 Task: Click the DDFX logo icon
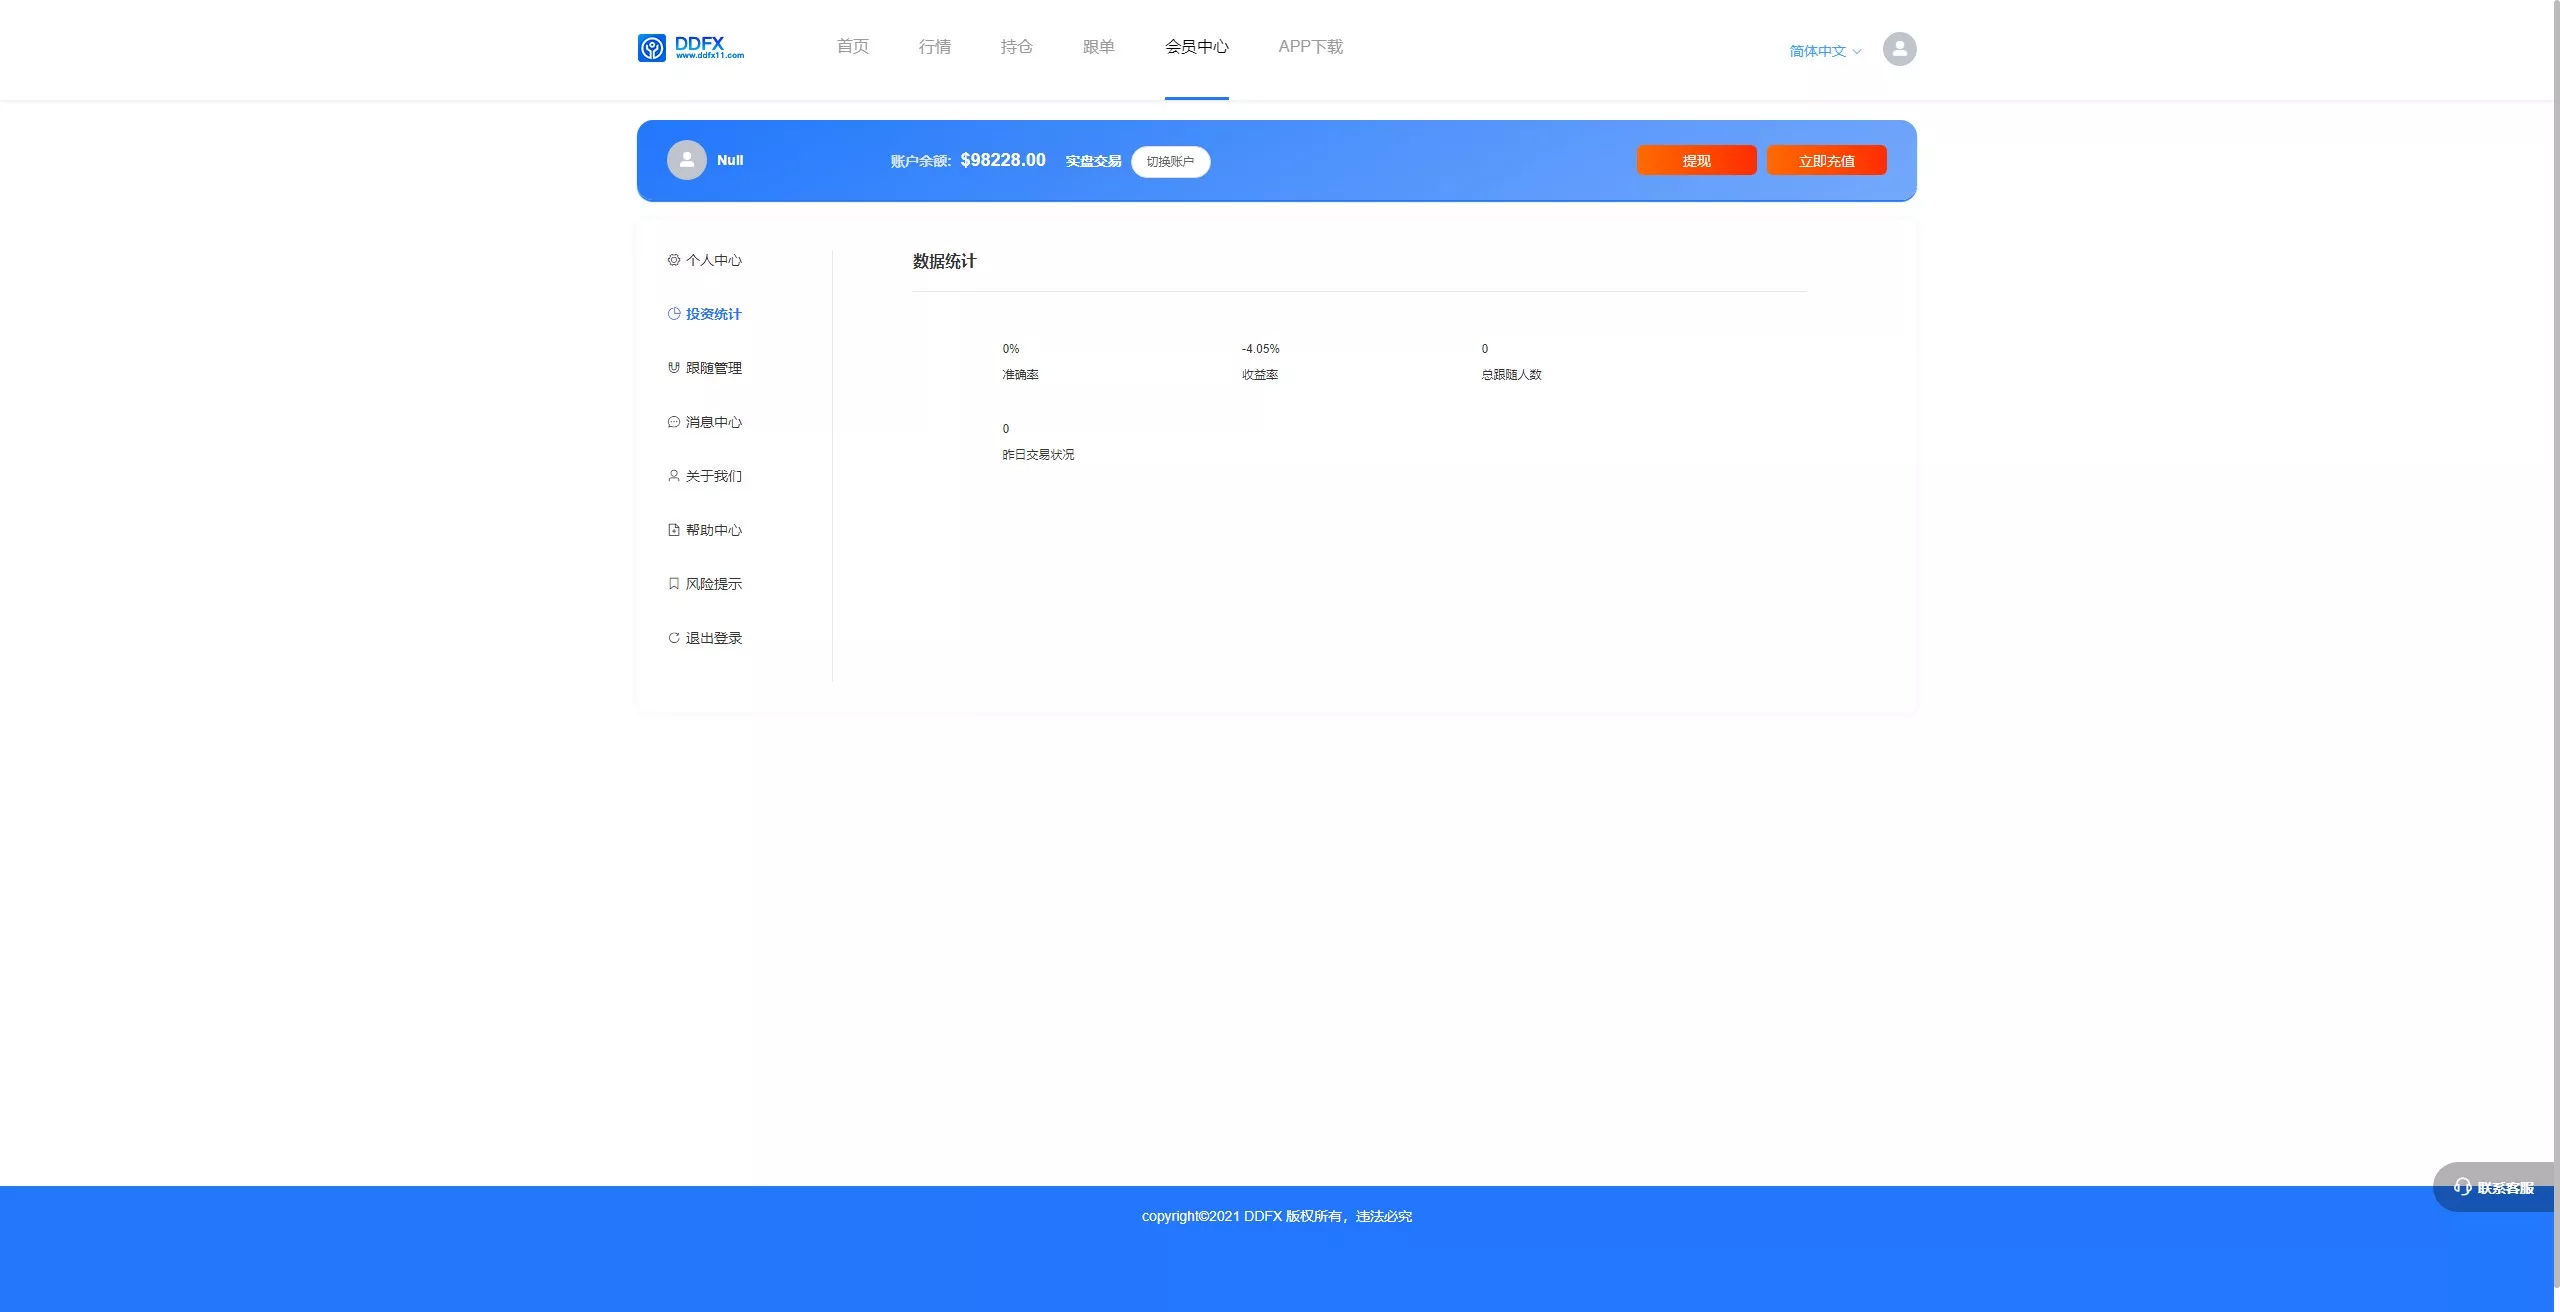[652, 48]
